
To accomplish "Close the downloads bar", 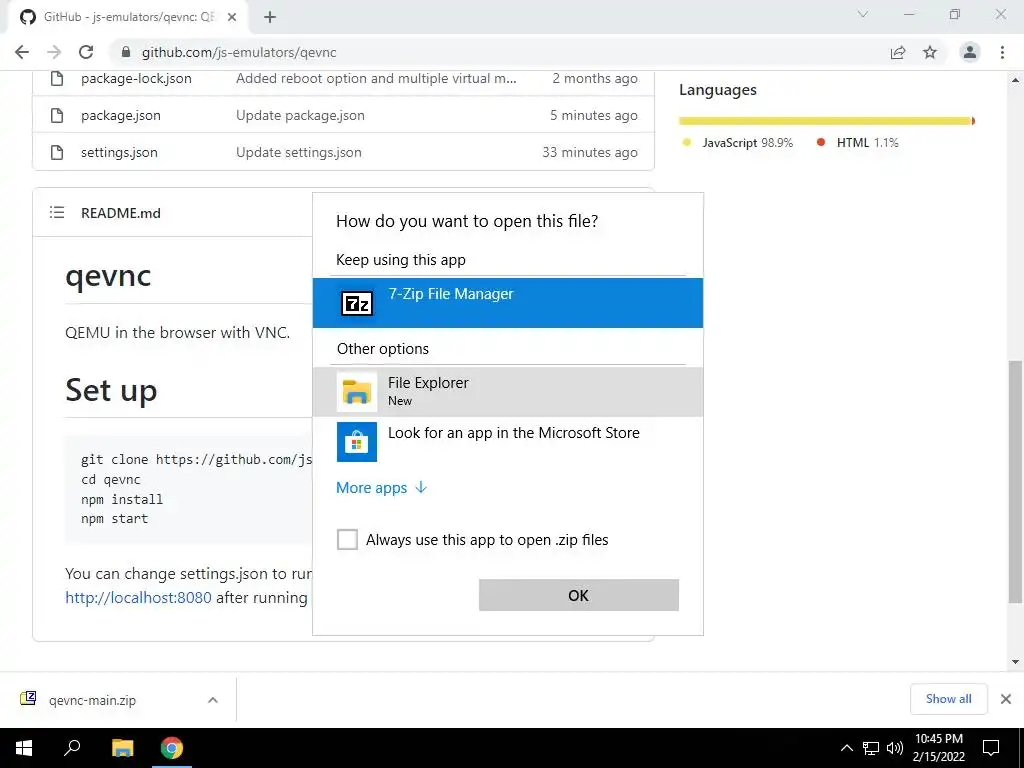I will pos(1006,699).
